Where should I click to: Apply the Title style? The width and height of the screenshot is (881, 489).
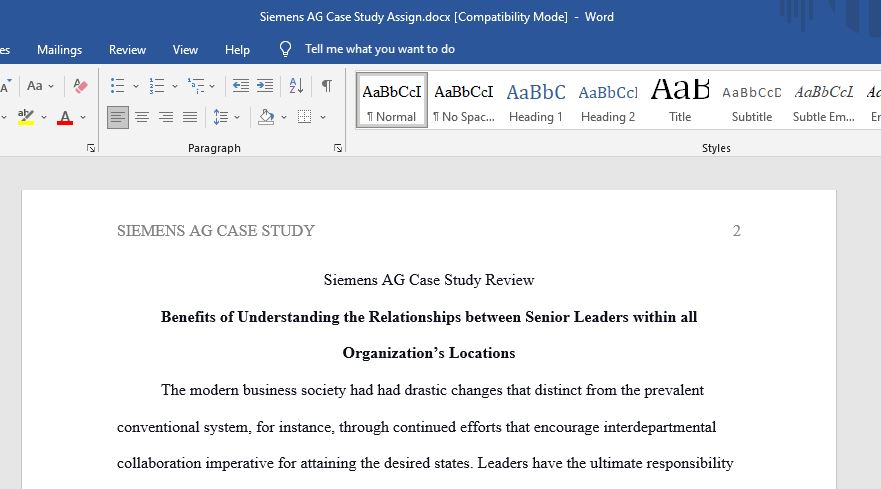680,101
